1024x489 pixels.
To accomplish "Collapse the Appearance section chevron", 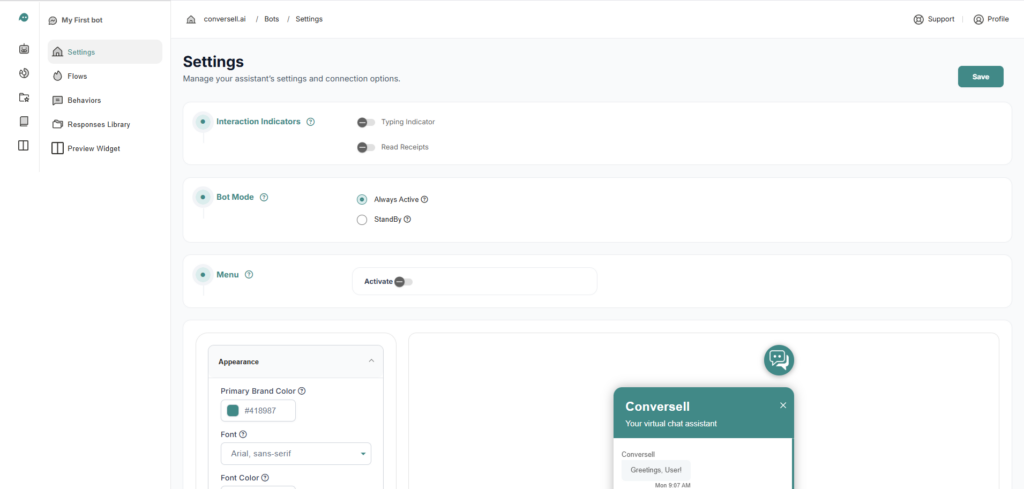I will [x=372, y=361].
